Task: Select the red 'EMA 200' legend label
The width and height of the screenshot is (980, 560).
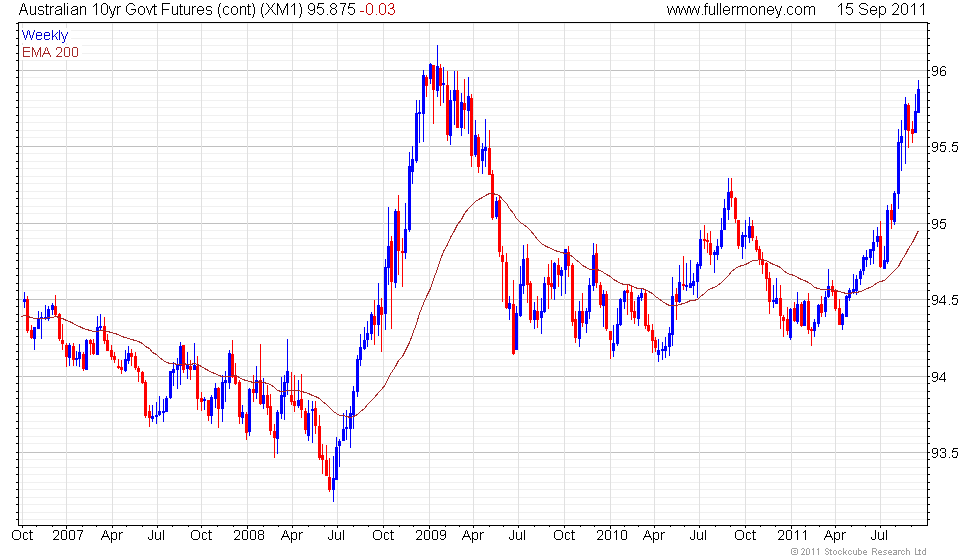Action: [50, 52]
